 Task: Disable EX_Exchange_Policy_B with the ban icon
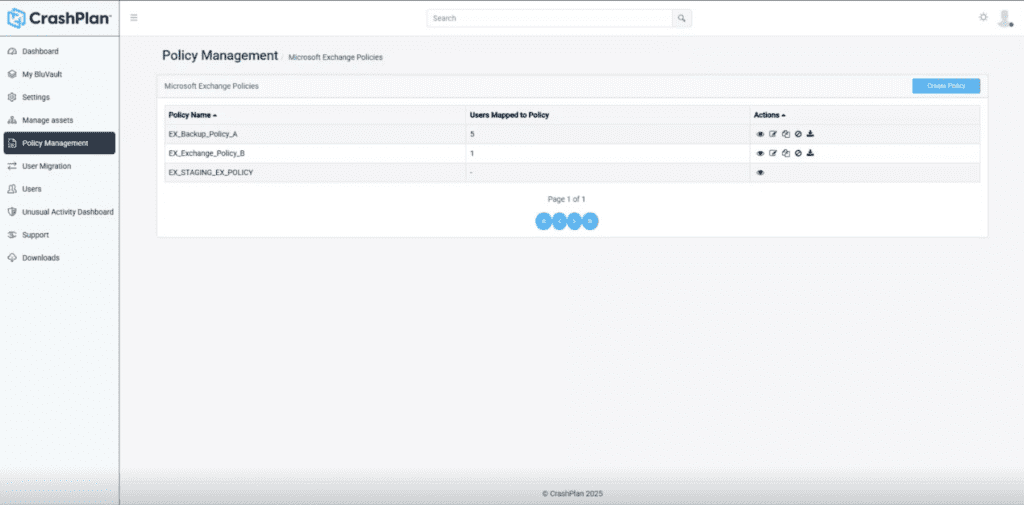(x=798, y=154)
